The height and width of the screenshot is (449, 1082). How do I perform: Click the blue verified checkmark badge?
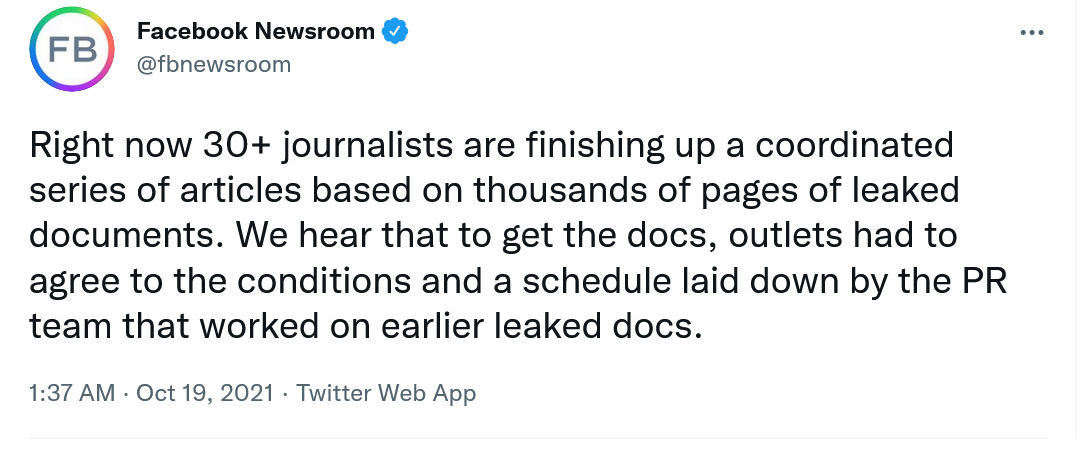(395, 31)
